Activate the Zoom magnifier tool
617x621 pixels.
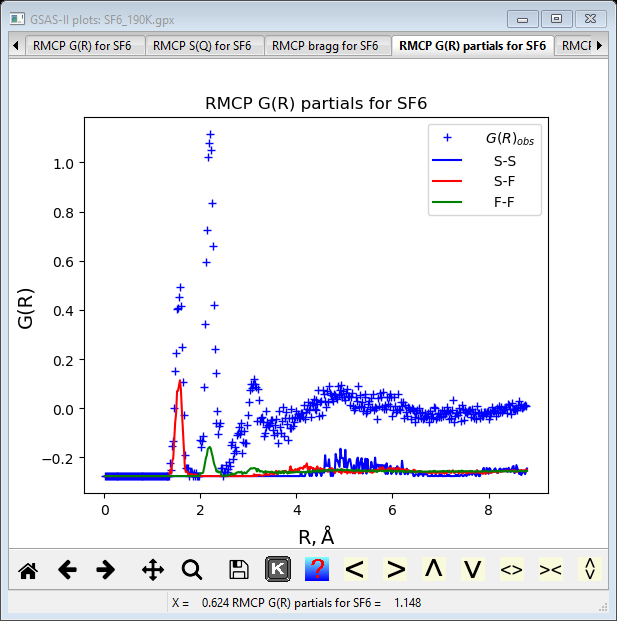192,570
